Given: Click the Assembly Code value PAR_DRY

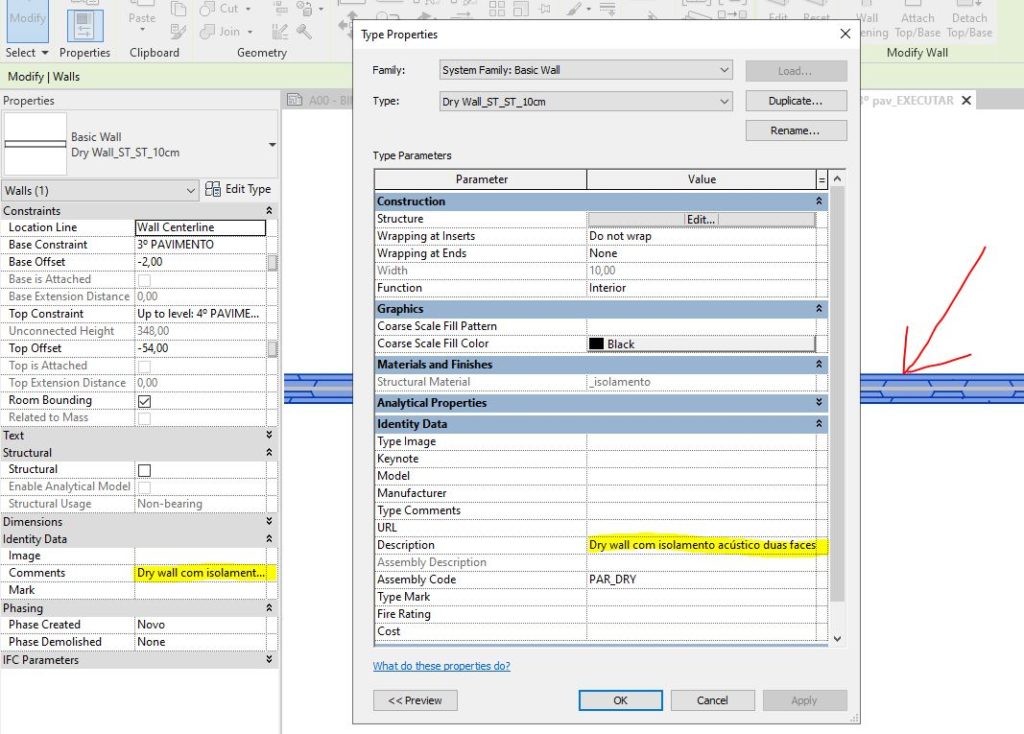Looking at the screenshot, I should coord(702,579).
